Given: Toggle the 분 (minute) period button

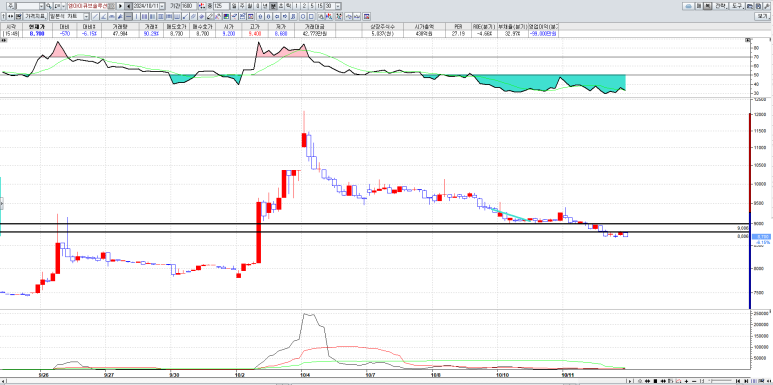Looking at the screenshot, I should [273, 6].
